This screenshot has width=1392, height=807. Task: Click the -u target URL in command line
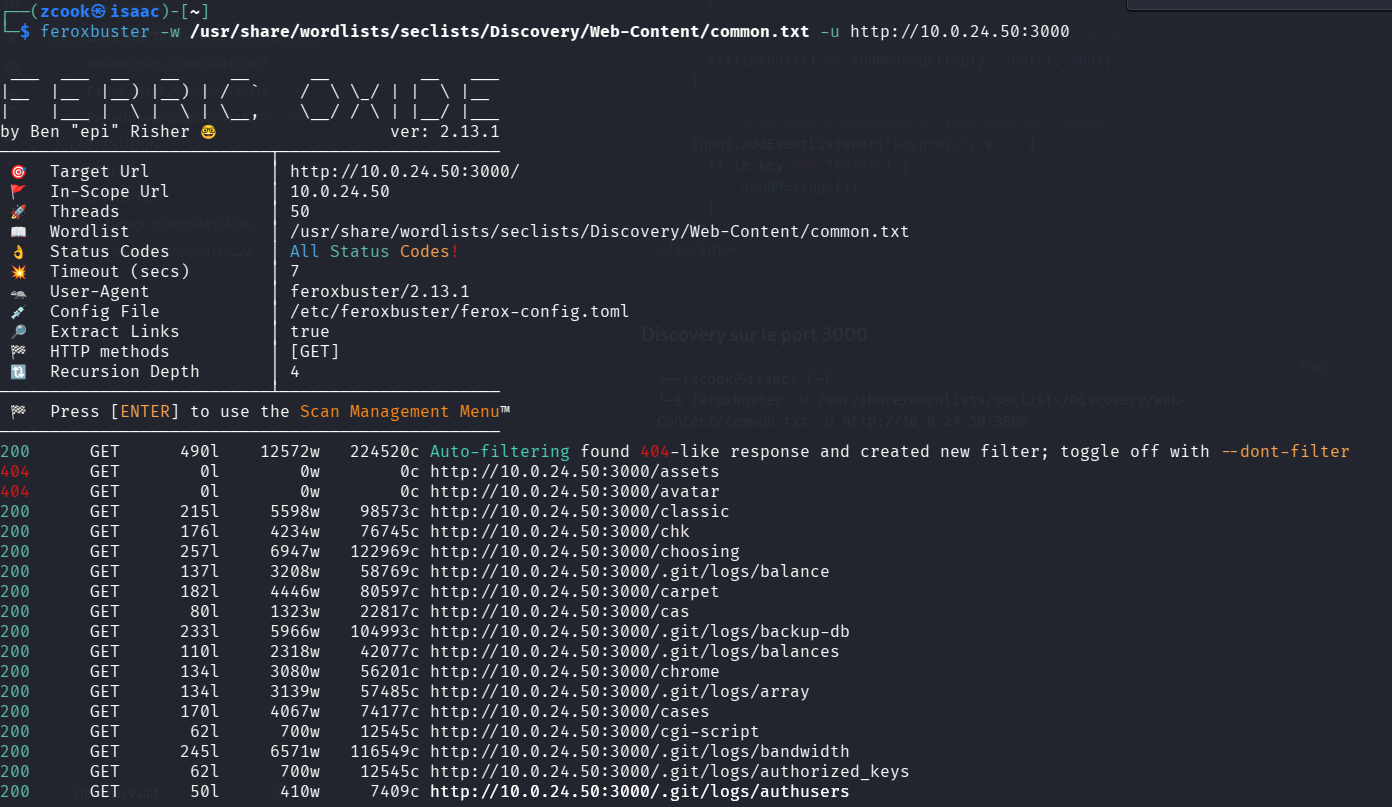click(960, 32)
